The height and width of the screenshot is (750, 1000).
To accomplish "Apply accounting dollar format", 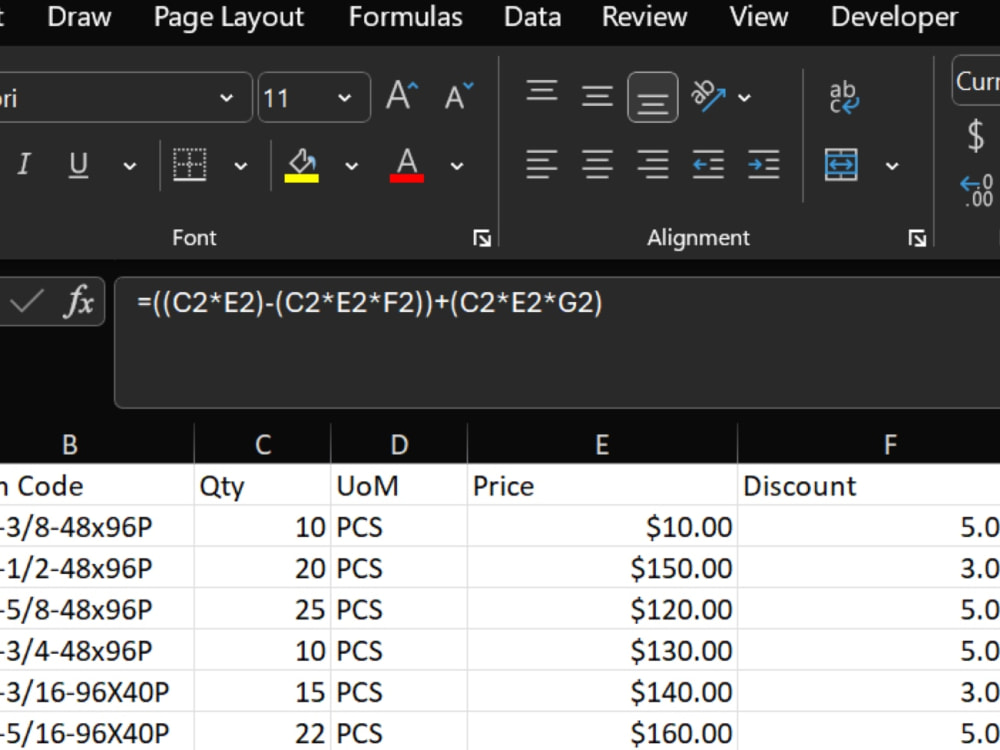I will 976,136.
